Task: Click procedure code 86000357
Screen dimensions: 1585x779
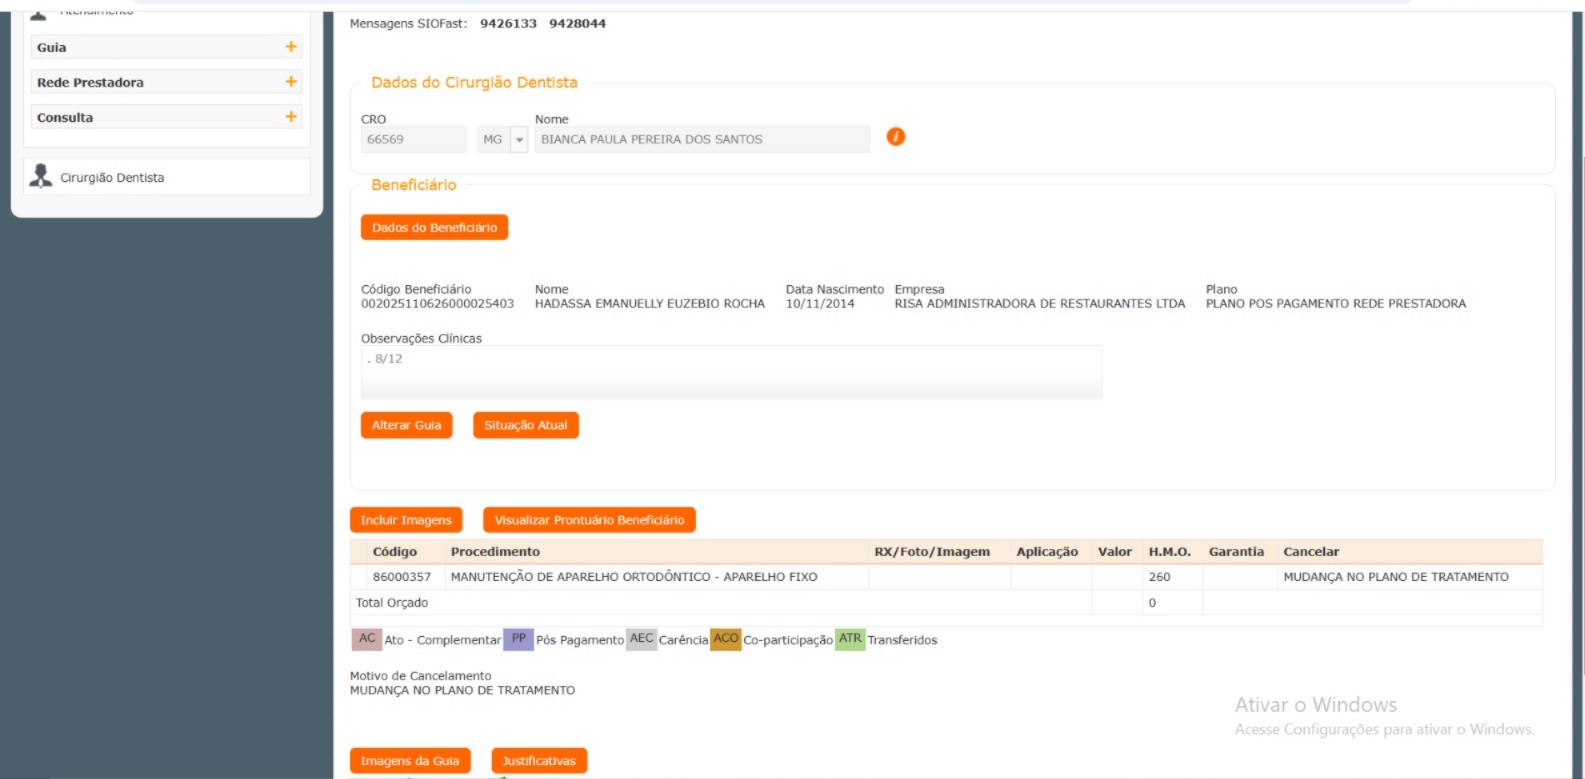Action: click(402, 577)
